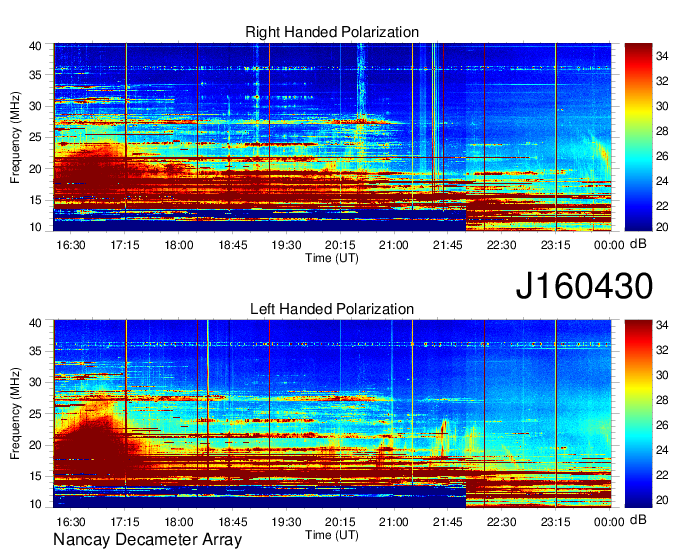Click the 40 MHz tick on Left Handed frequency axis
Image resolution: width=680 pixels, height=552 pixels.
tap(35, 323)
